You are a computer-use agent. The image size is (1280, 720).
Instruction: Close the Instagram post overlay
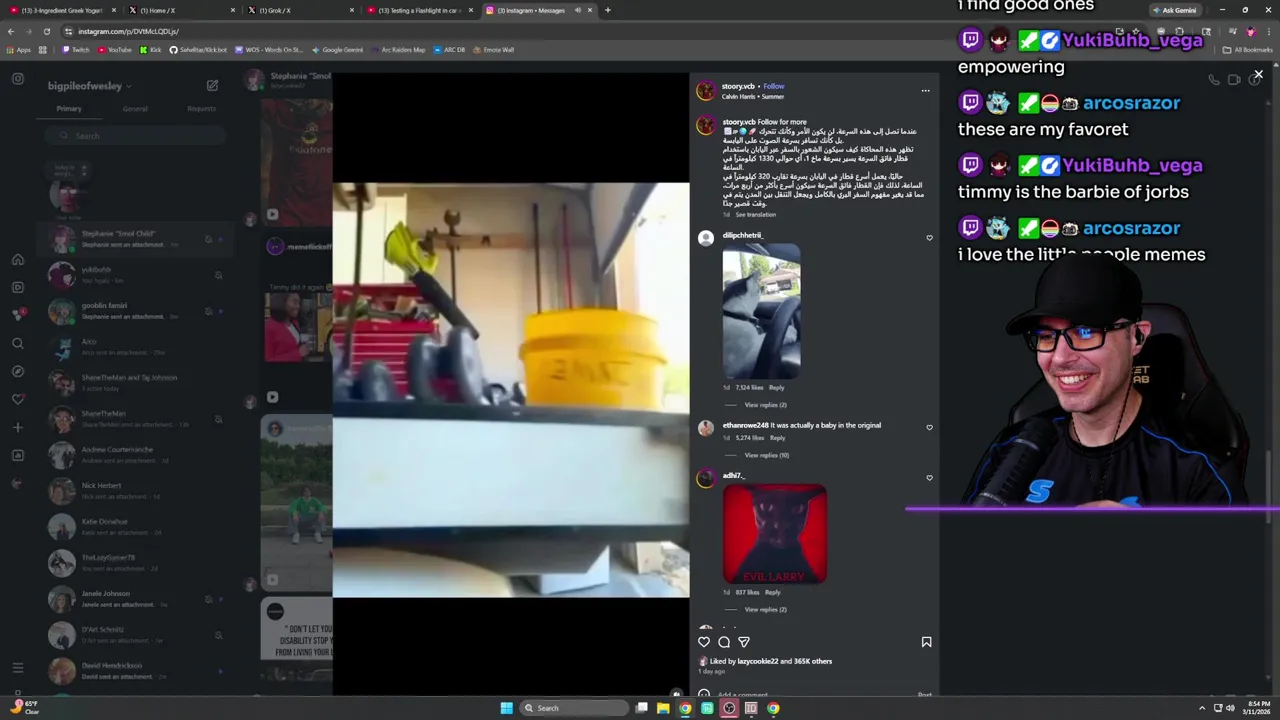(x=1258, y=75)
